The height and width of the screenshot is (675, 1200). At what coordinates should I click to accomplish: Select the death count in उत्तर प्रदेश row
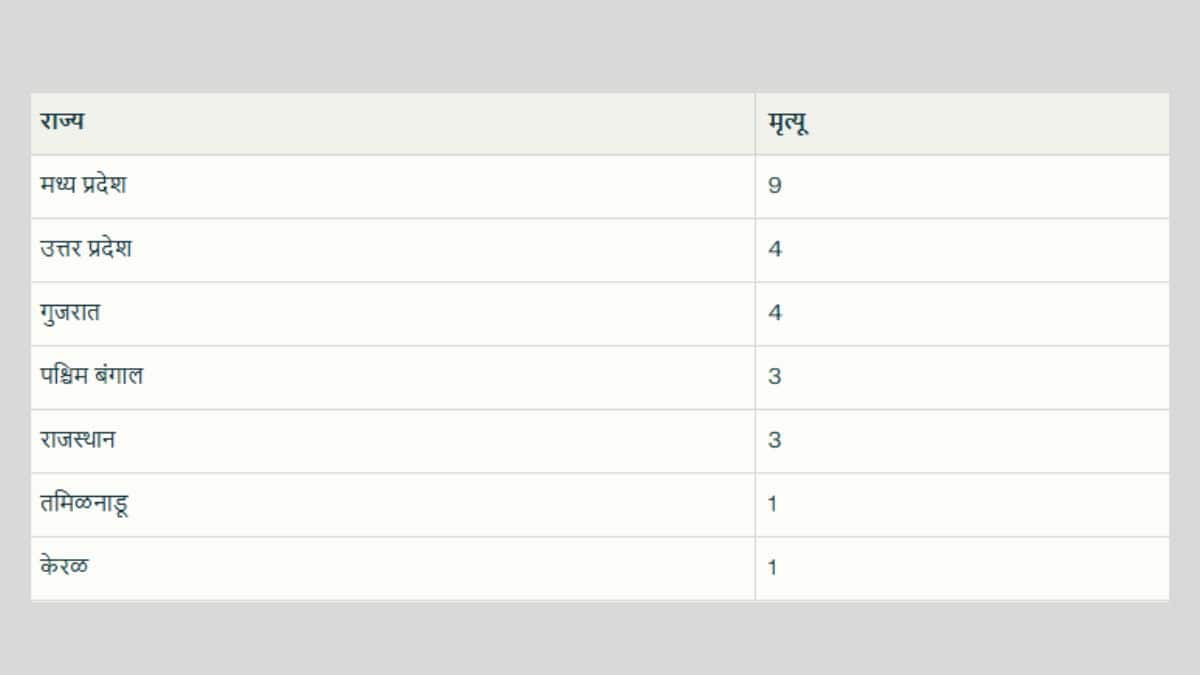pos(775,249)
